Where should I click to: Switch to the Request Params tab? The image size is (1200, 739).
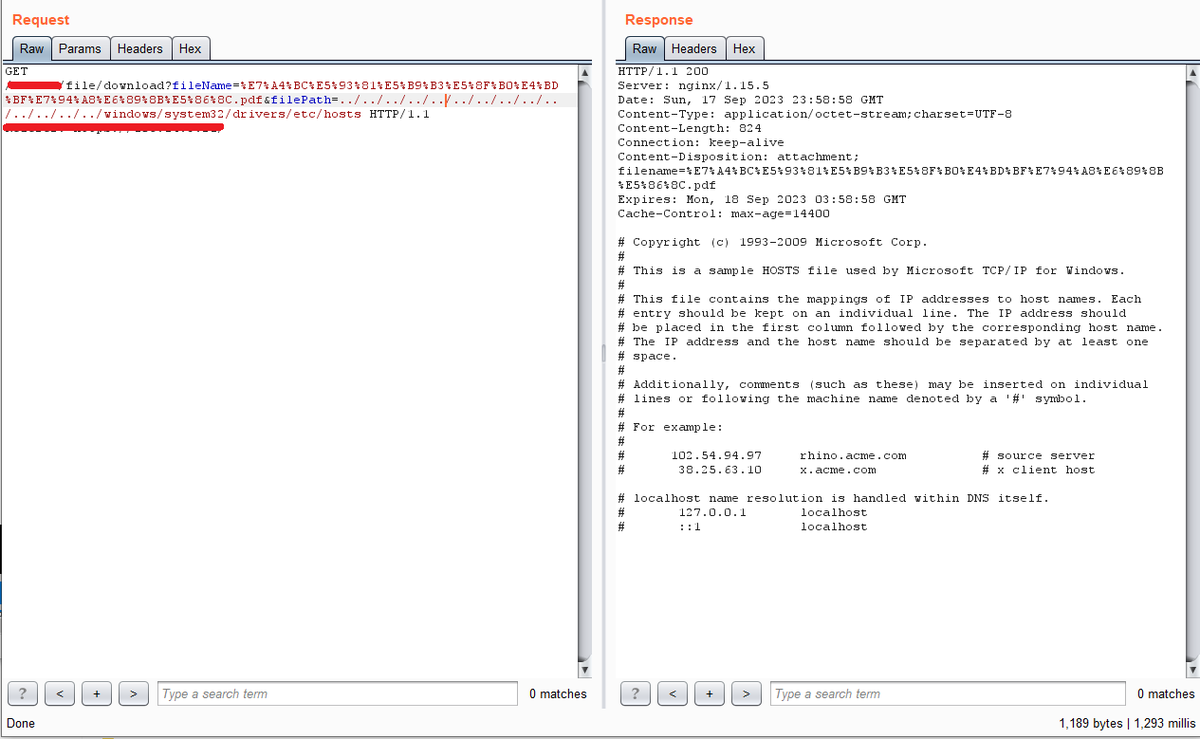pyautogui.click(x=80, y=49)
